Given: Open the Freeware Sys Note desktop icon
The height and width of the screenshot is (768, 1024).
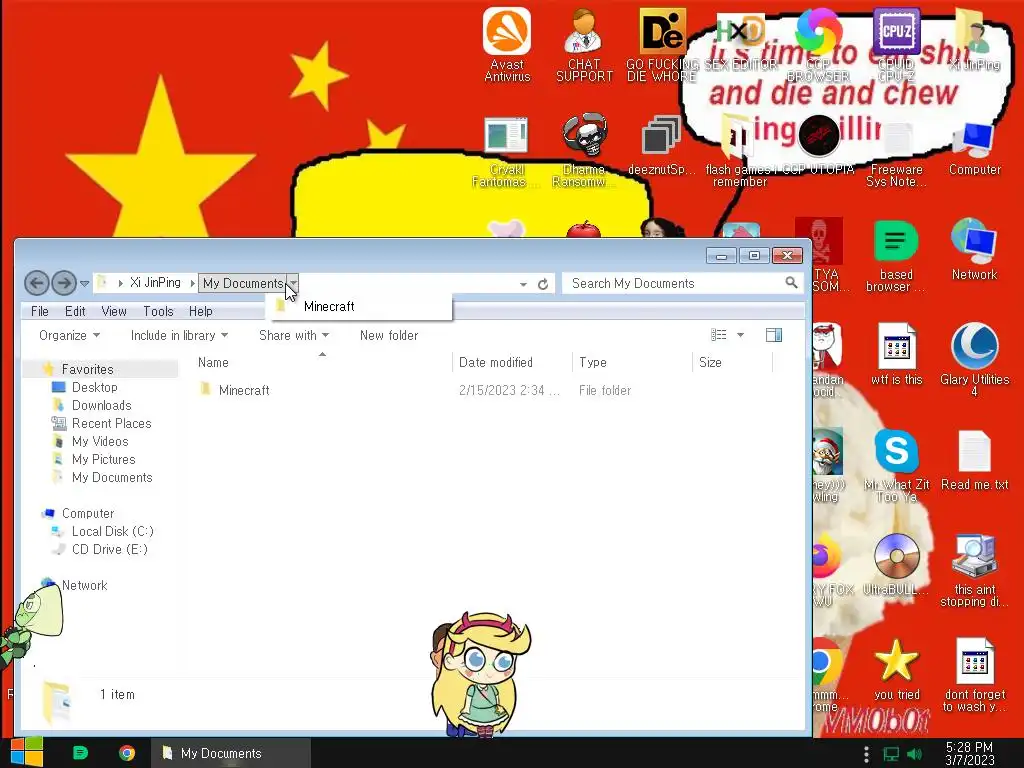Looking at the screenshot, I should click(896, 152).
